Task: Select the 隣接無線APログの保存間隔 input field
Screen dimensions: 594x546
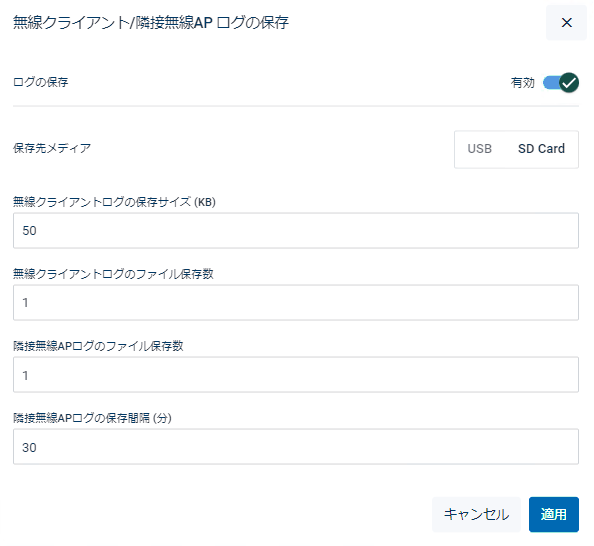Action: coord(296,446)
